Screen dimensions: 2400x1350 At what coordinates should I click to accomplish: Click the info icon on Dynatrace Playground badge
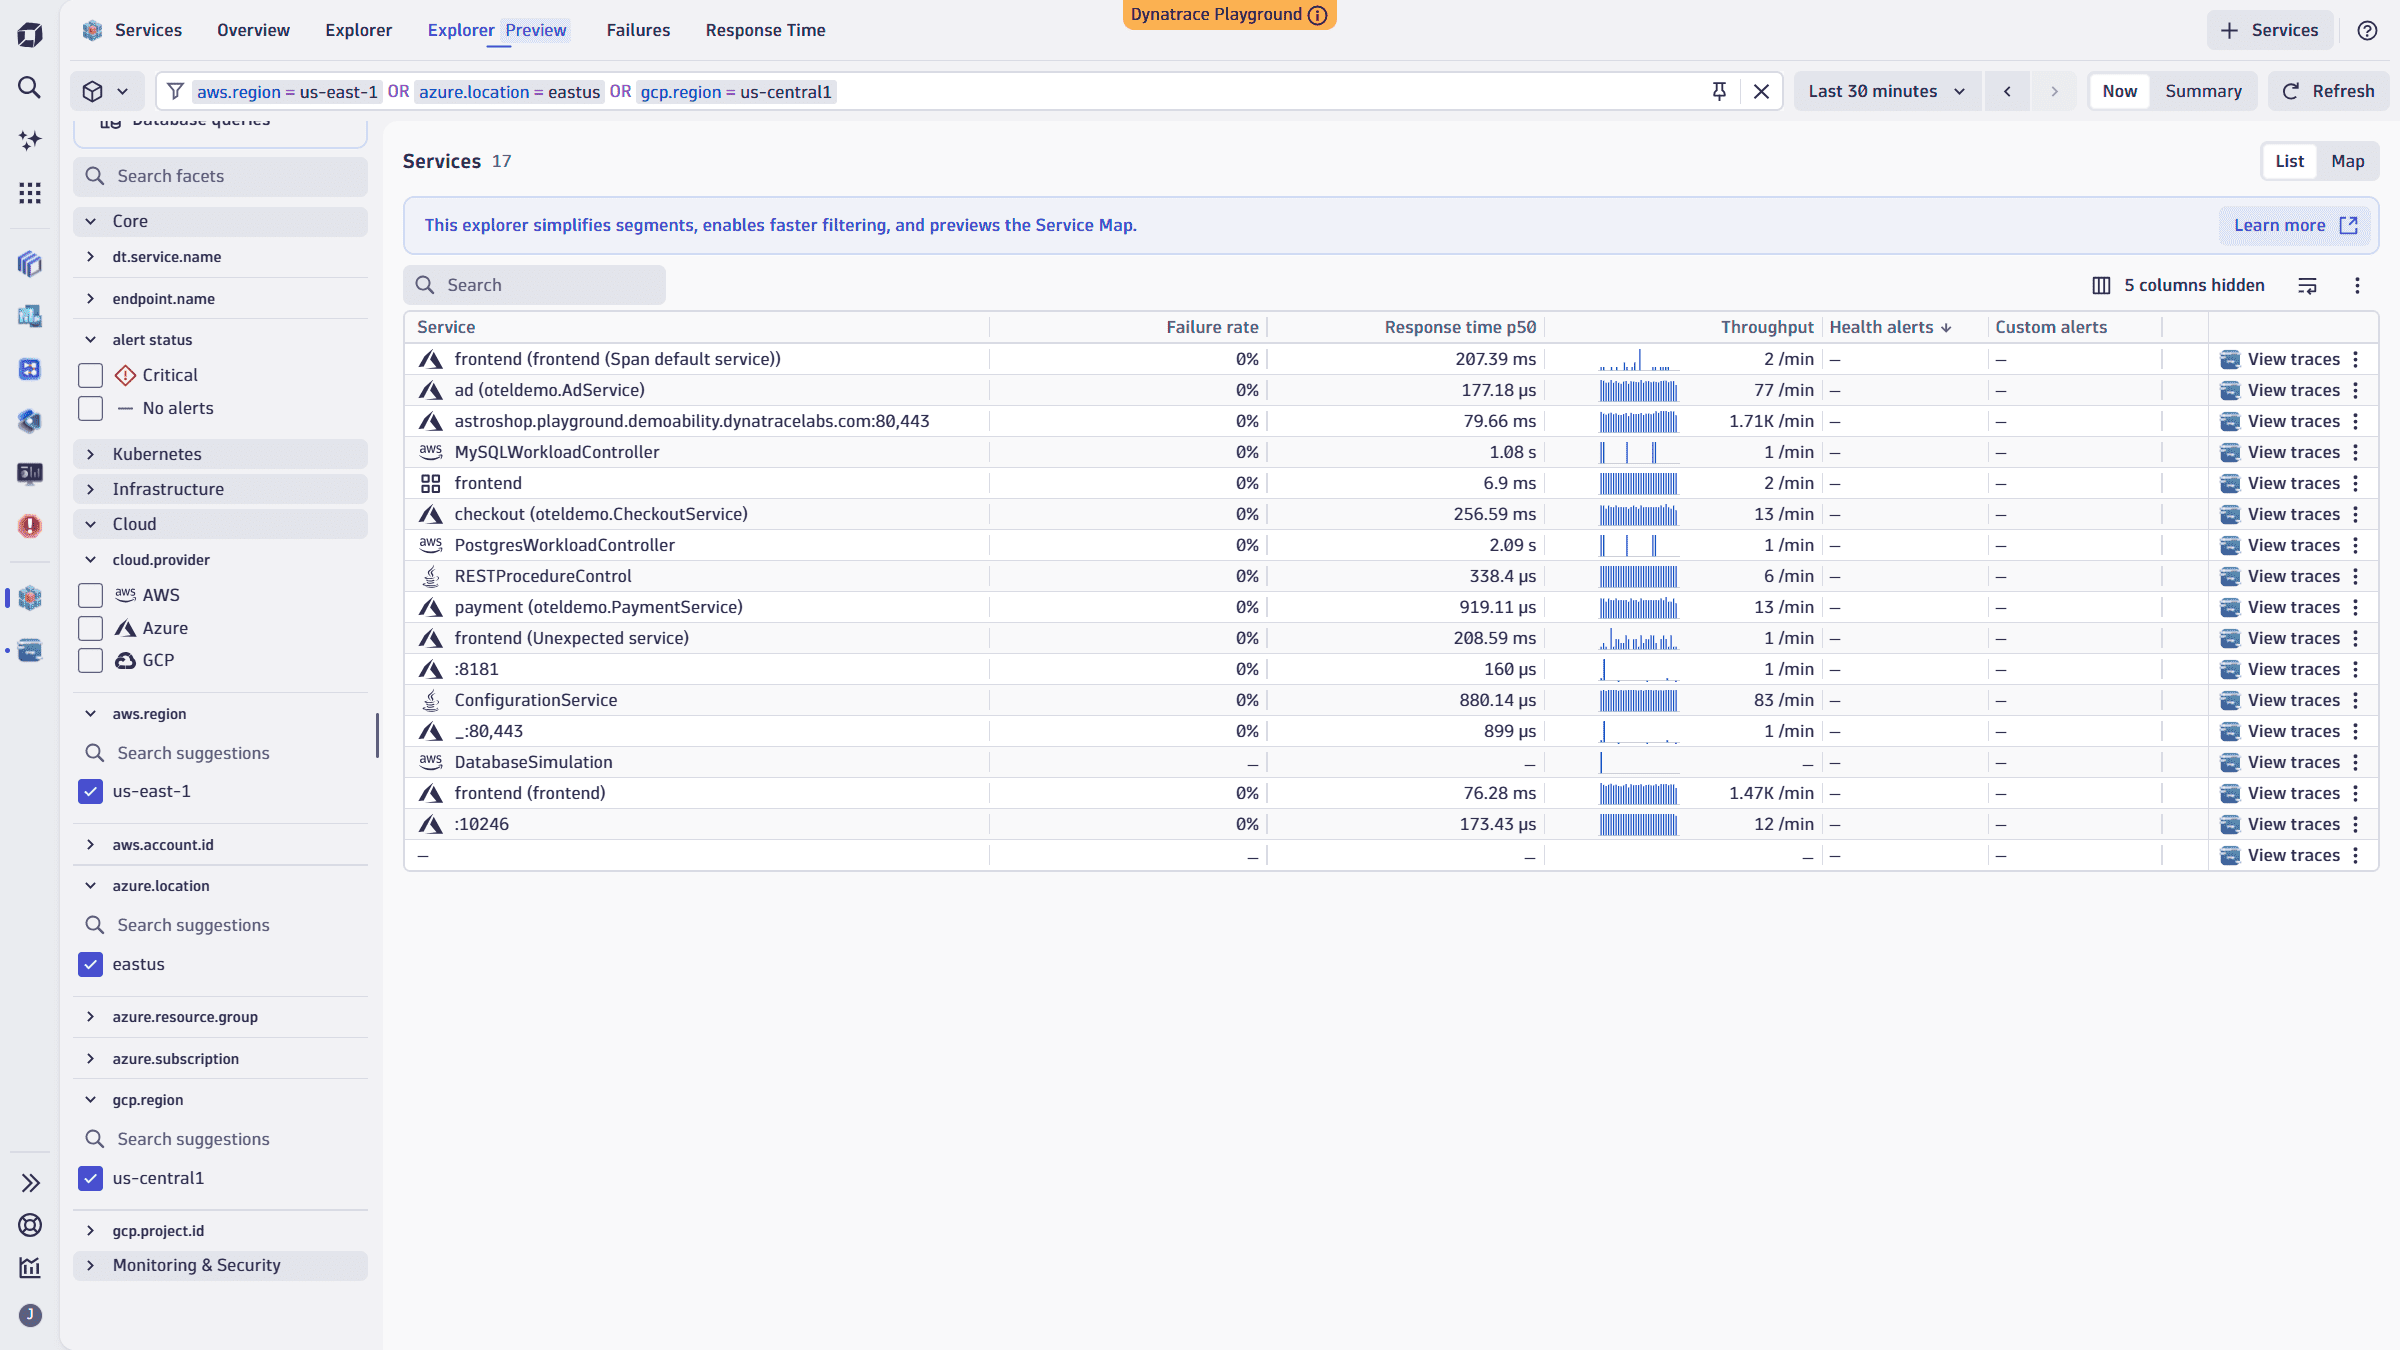coord(1318,15)
